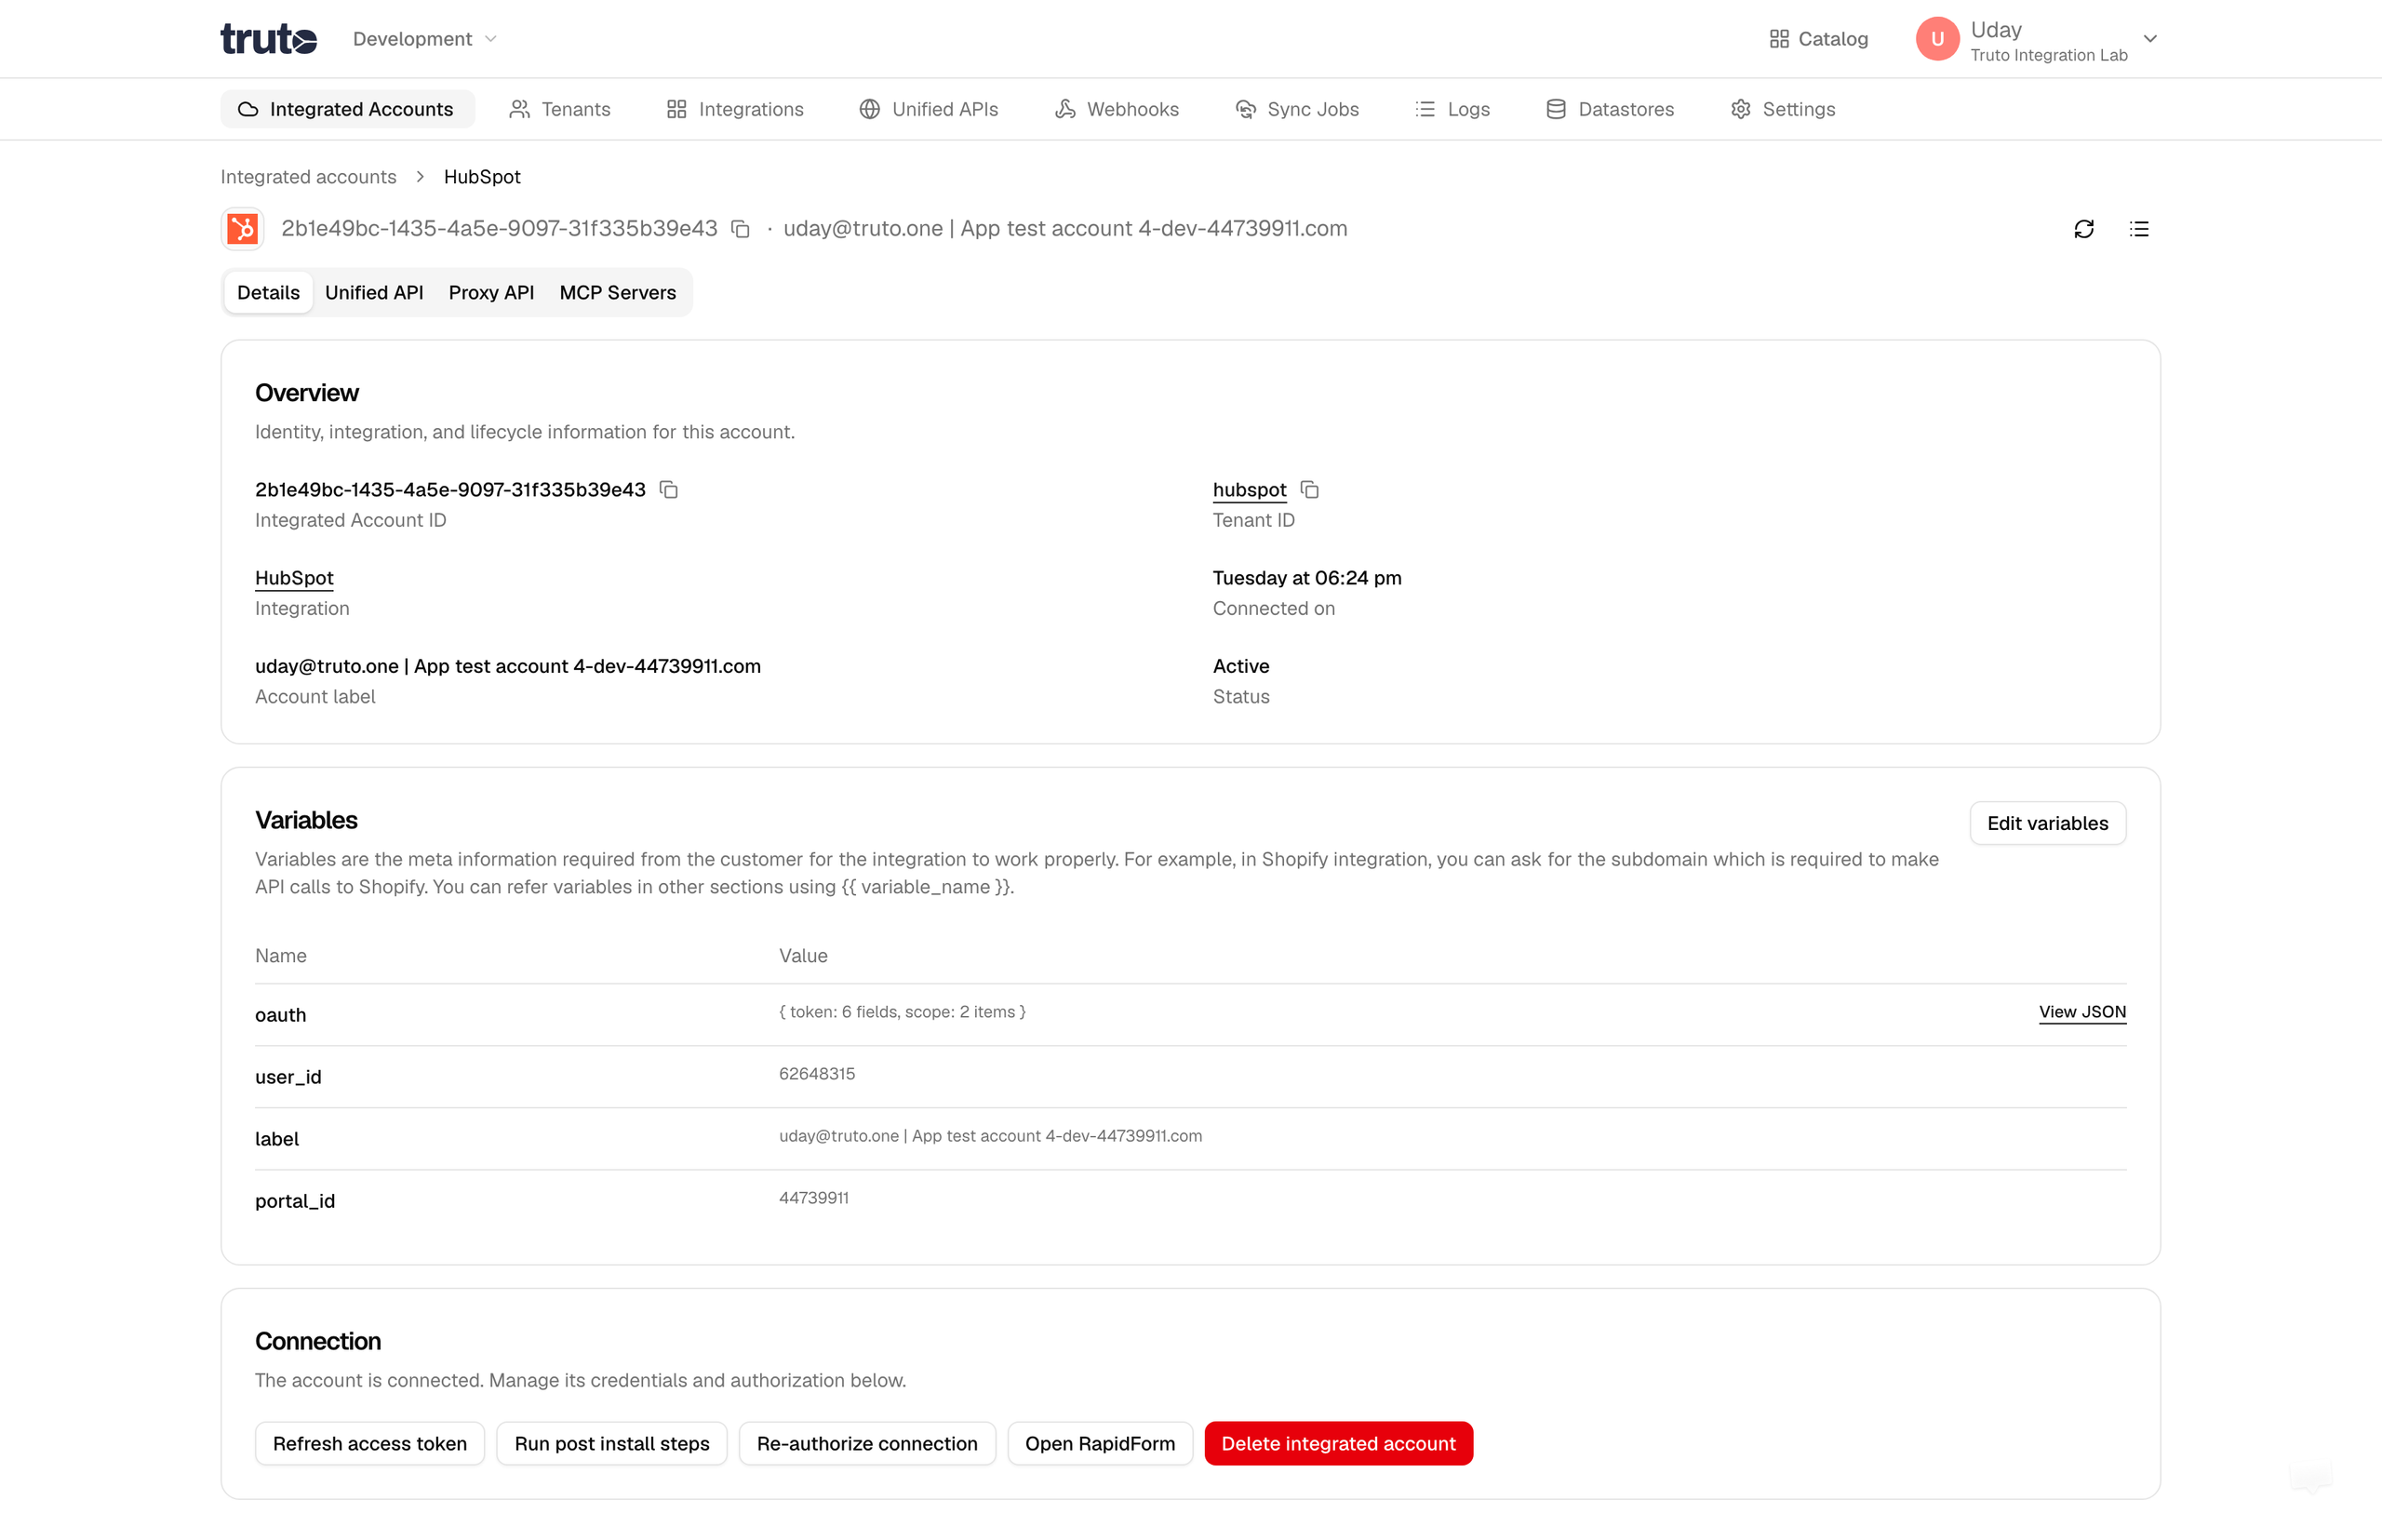The height and width of the screenshot is (1540, 2382).
Task: Open the list menu icon in header
Action: (2139, 229)
